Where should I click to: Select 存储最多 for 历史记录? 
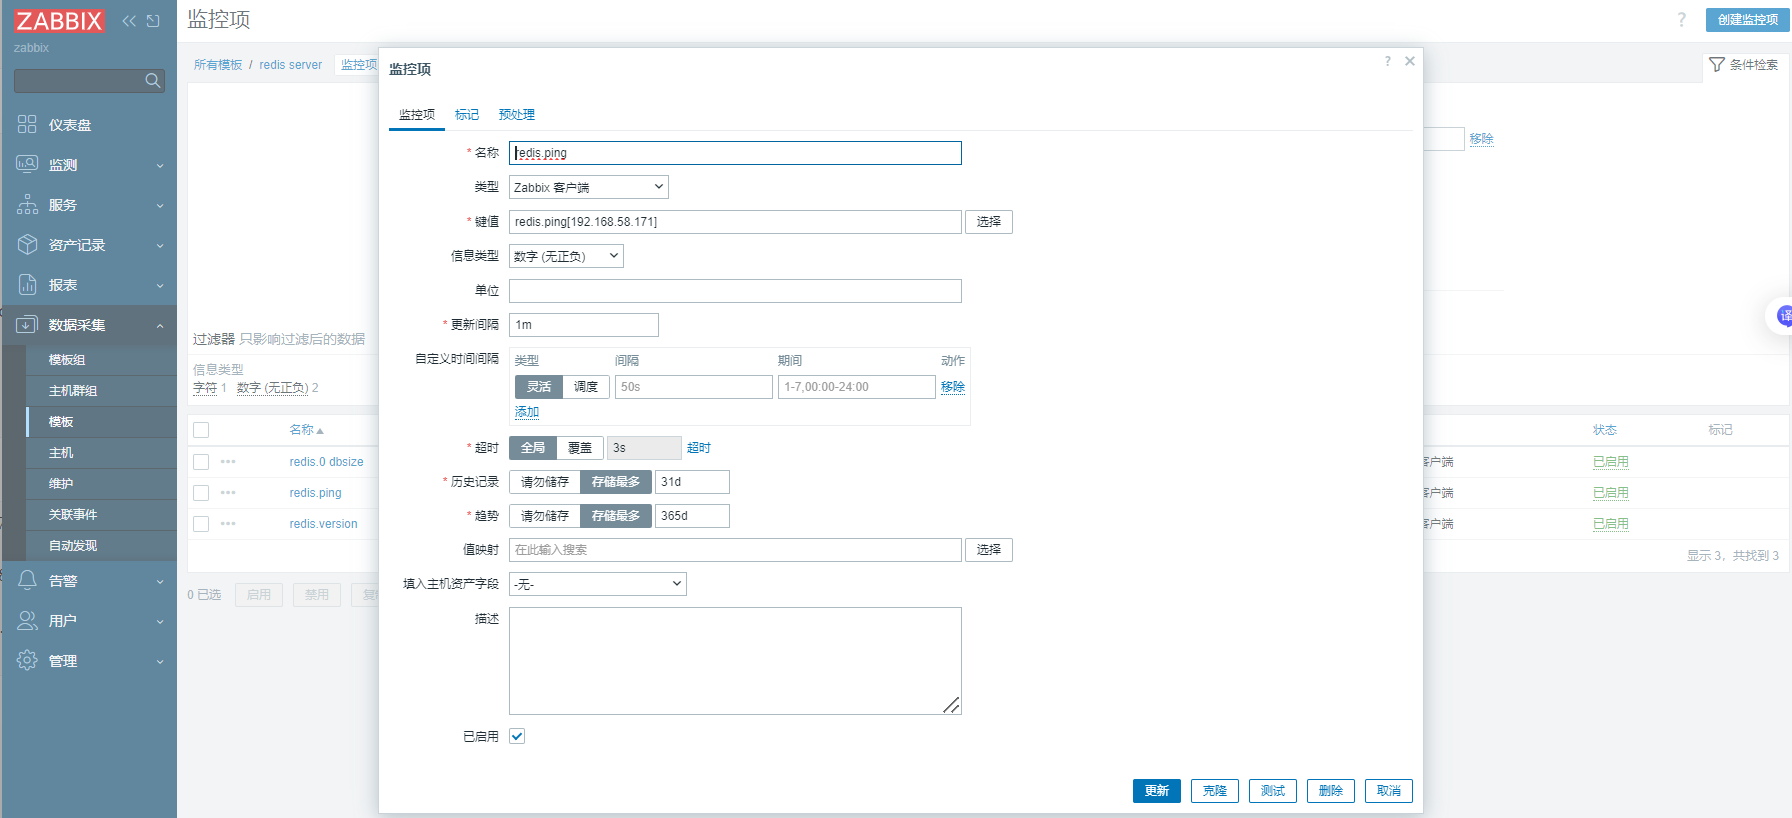(x=616, y=482)
